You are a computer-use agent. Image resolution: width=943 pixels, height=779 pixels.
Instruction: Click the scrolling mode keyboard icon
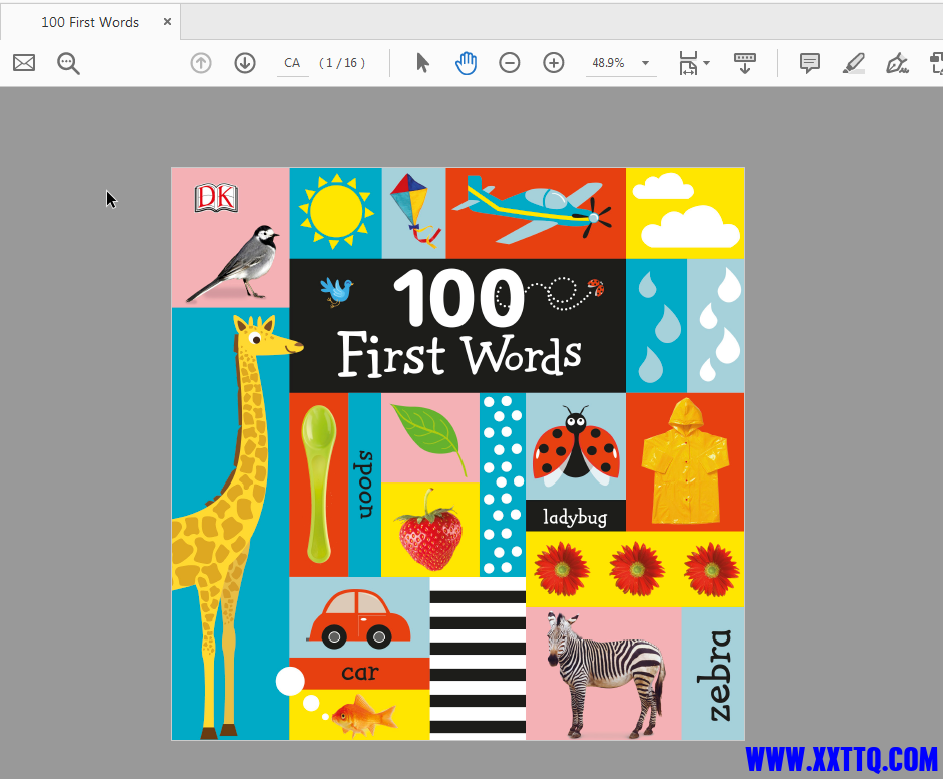745,63
